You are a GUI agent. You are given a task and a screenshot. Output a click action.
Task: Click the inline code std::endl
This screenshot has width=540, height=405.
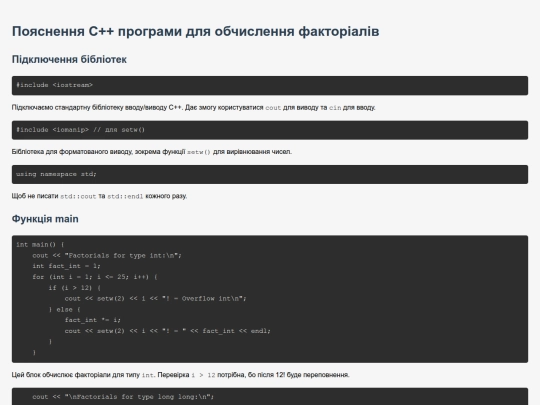125,196
